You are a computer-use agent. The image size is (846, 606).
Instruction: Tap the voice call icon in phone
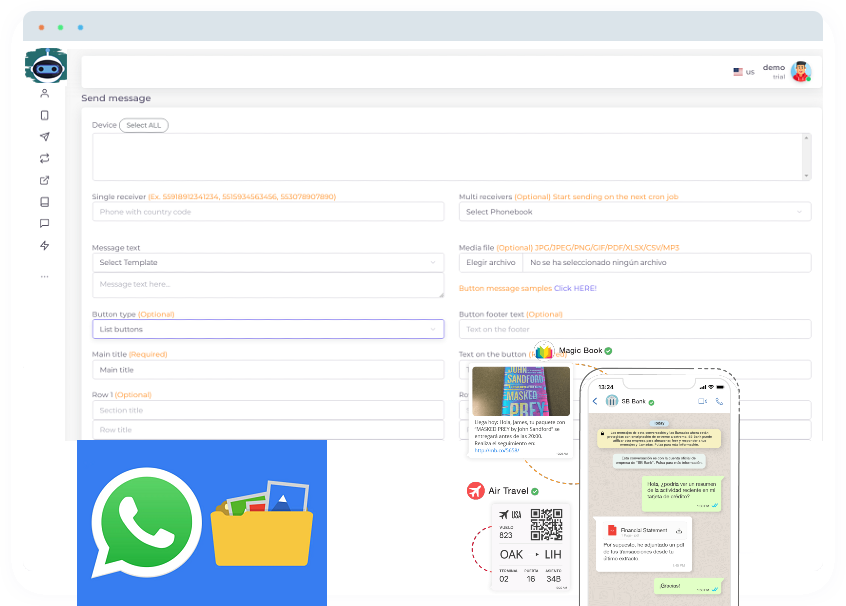pyautogui.click(x=719, y=401)
